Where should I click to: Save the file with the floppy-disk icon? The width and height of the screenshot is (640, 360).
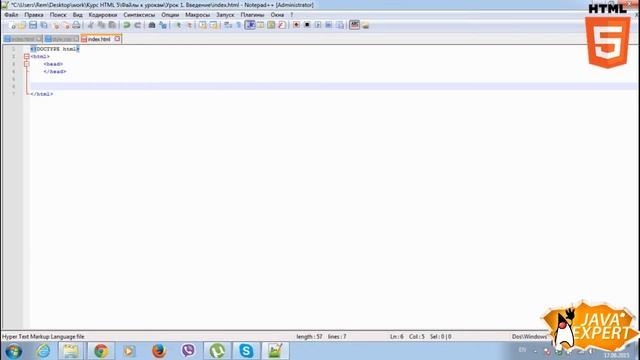[x=33, y=25]
